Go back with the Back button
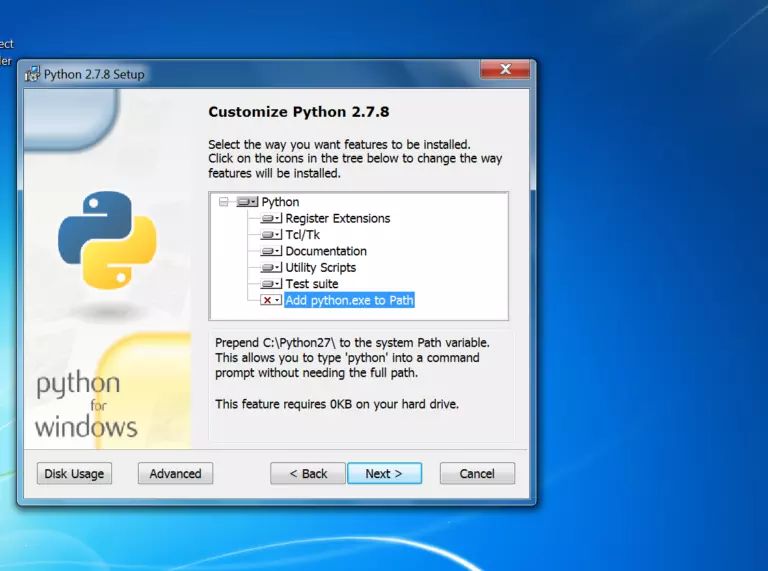Image resolution: width=768 pixels, height=571 pixels. tap(308, 474)
